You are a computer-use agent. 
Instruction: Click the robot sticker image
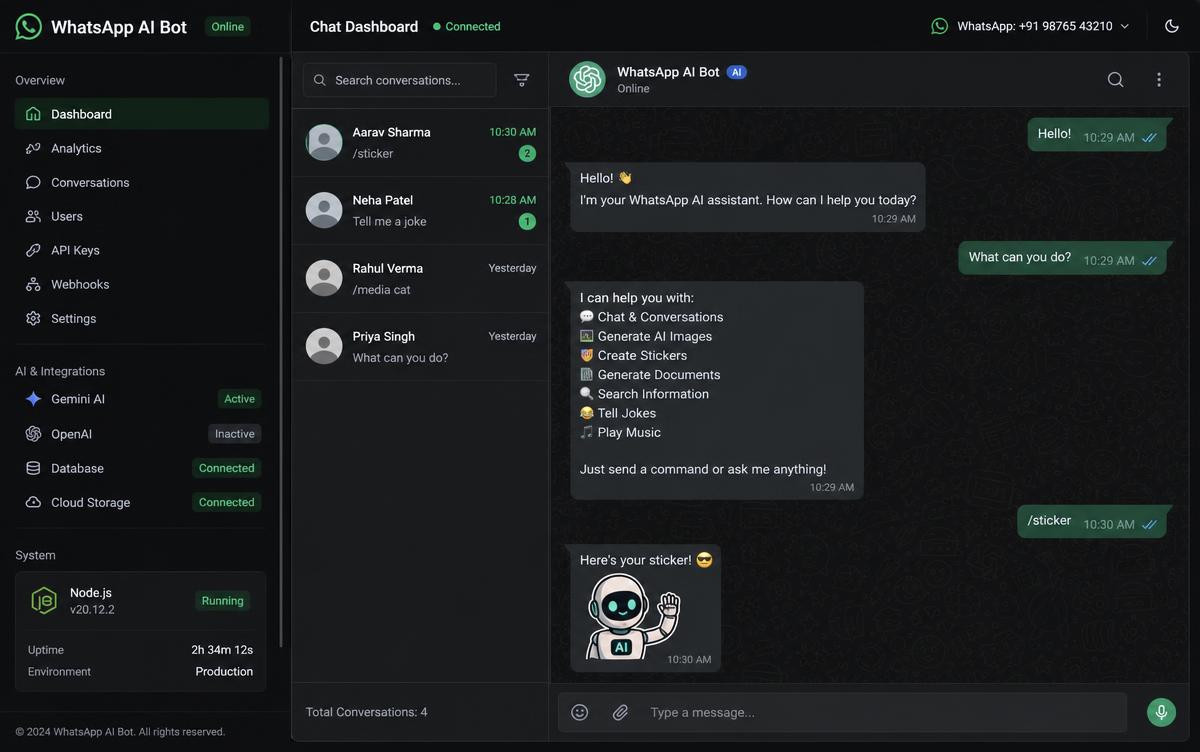pos(633,616)
